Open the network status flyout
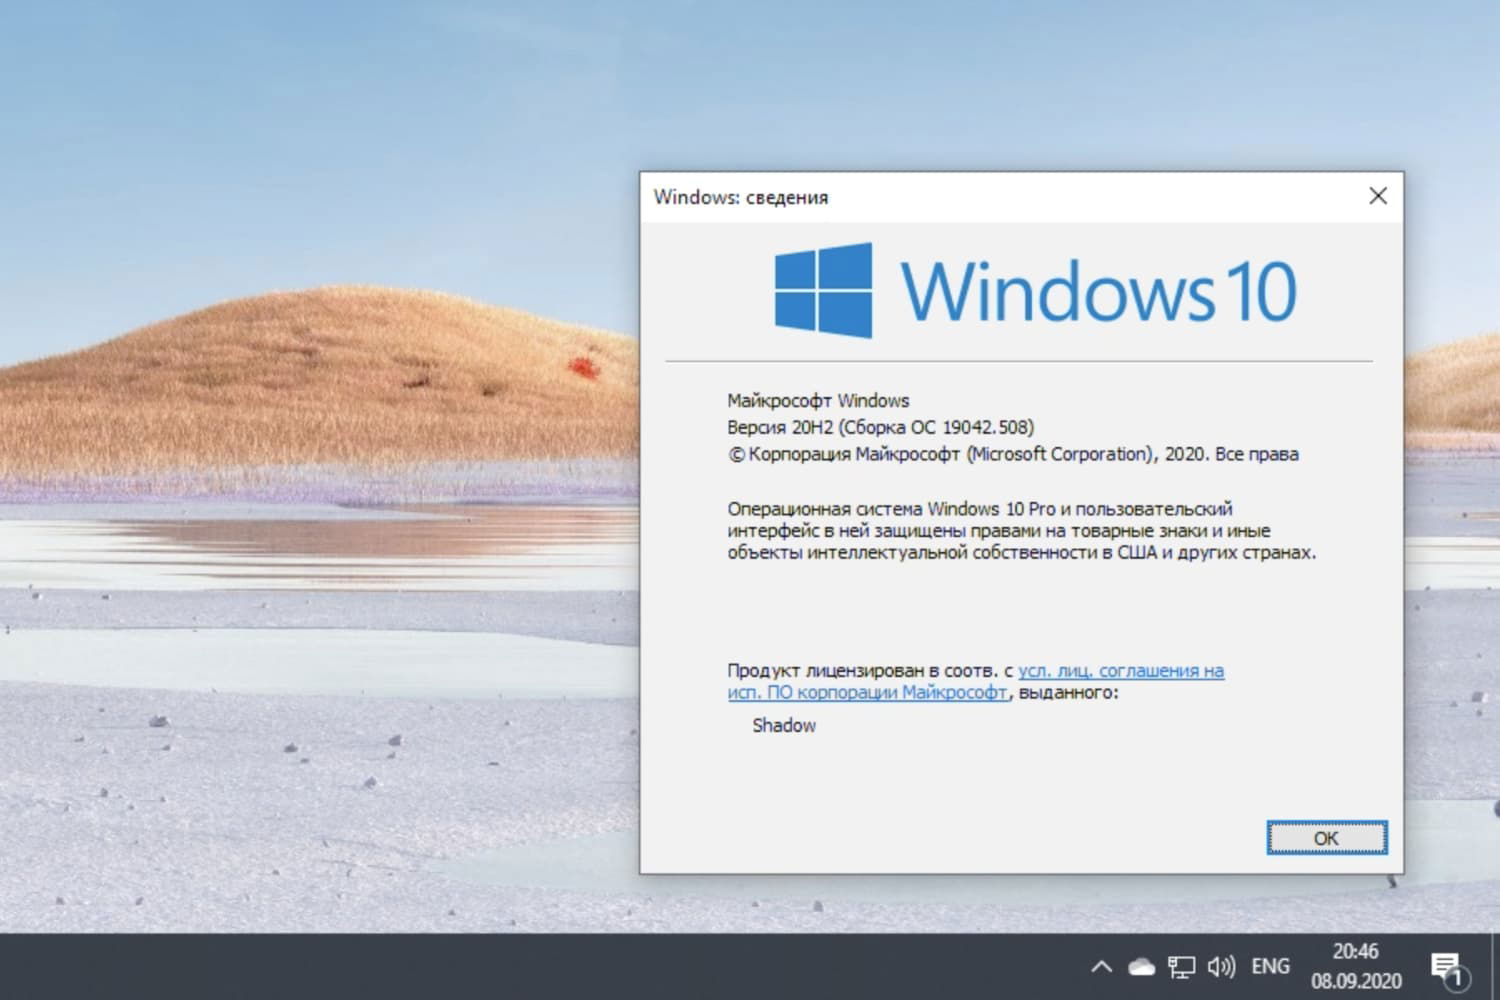The image size is (1500, 1000). click(x=1183, y=966)
